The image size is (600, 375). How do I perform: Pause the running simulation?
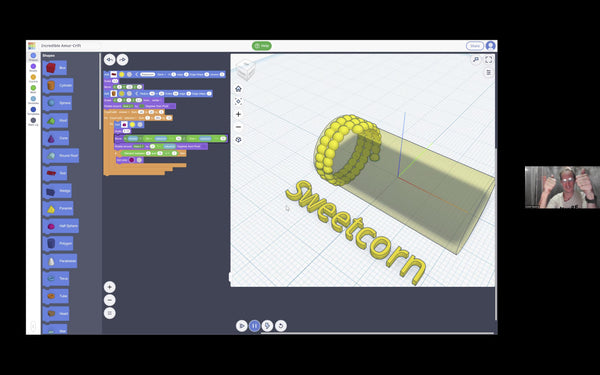(x=254, y=326)
